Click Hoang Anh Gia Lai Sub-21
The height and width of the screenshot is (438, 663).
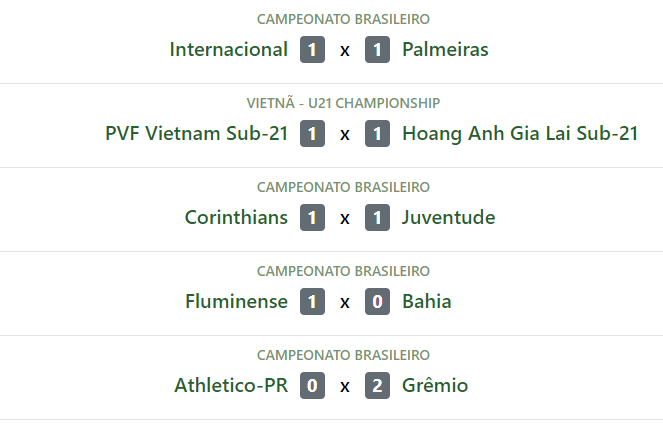(x=519, y=133)
